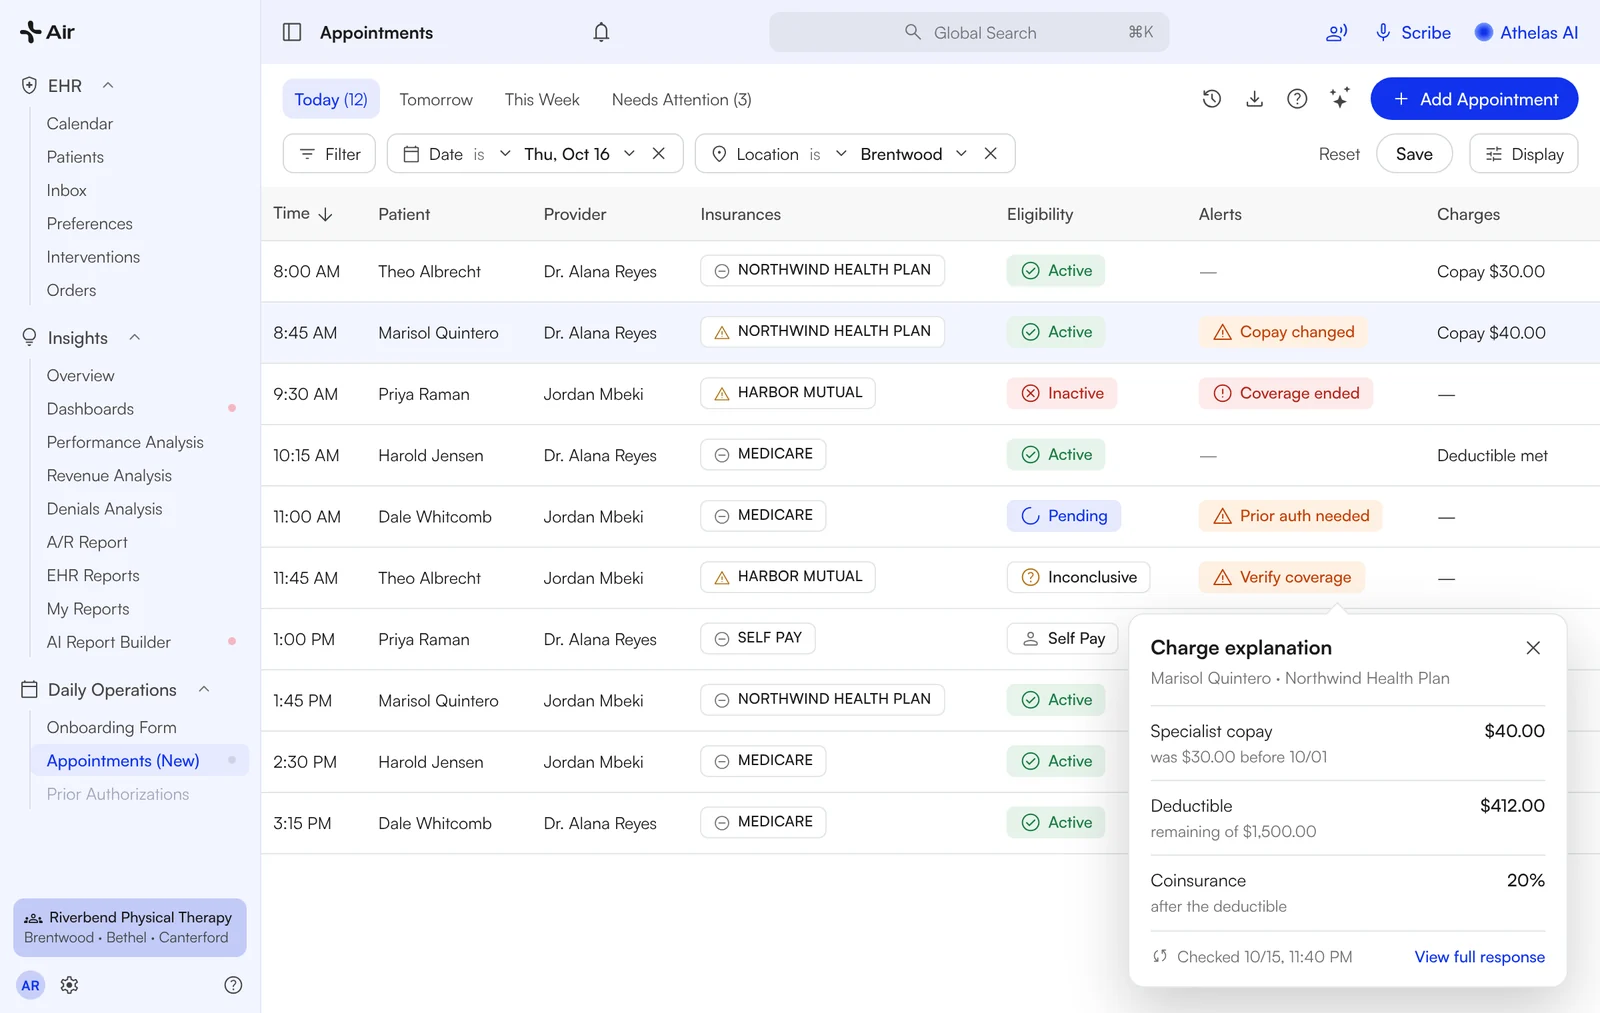
Task: Click NORTHWIND HEALTH PLAN insurance at 8:45 AM
Action: (823, 331)
